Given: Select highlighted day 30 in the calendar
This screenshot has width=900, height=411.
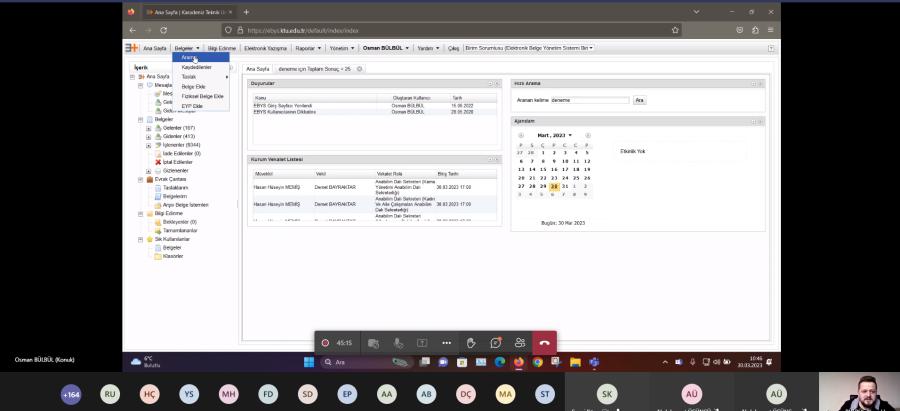Looking at the screenshot, I should 554,187.
